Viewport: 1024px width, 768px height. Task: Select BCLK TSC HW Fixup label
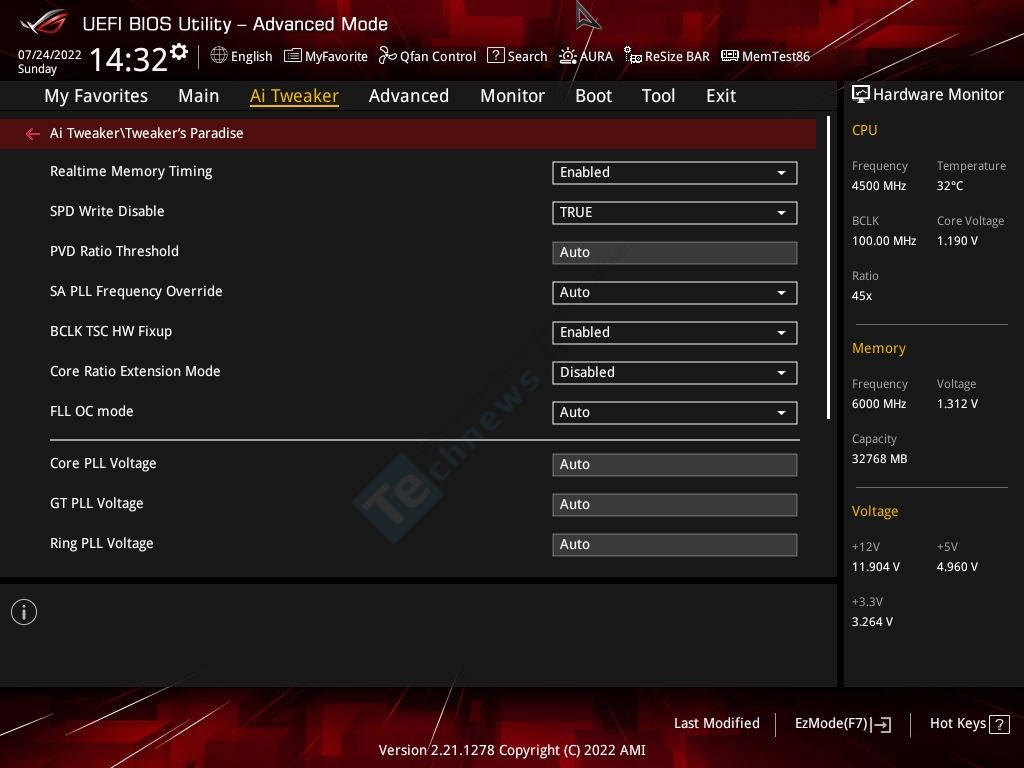[x=111, y=331]
